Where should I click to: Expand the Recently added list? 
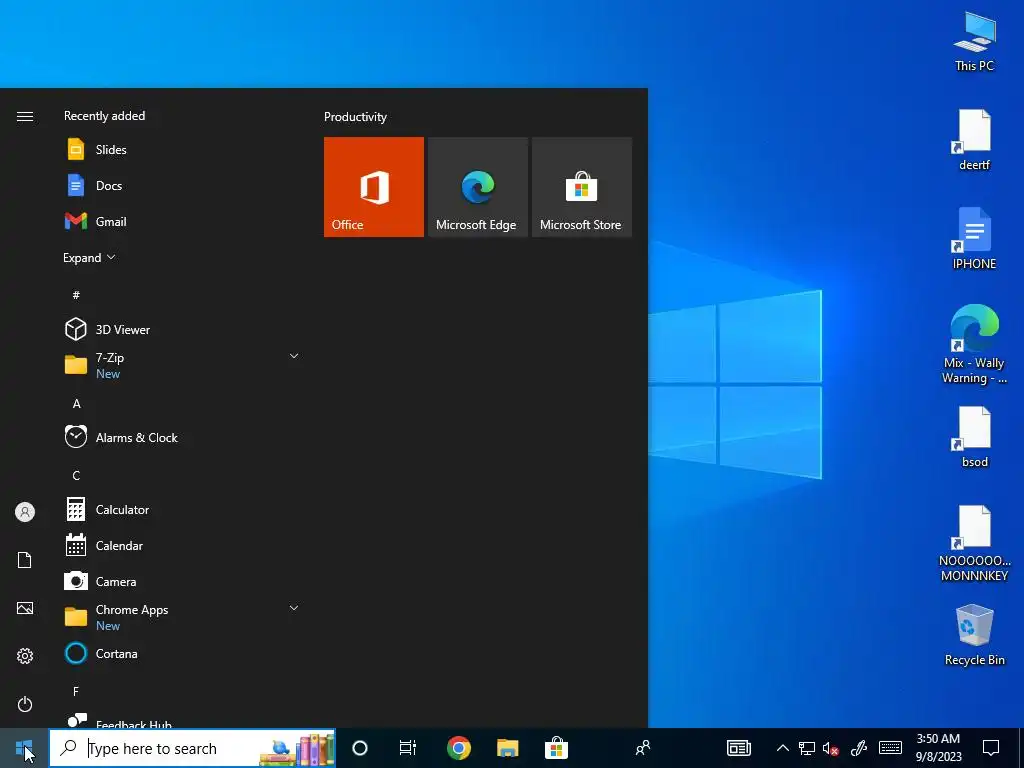(89, 257)
